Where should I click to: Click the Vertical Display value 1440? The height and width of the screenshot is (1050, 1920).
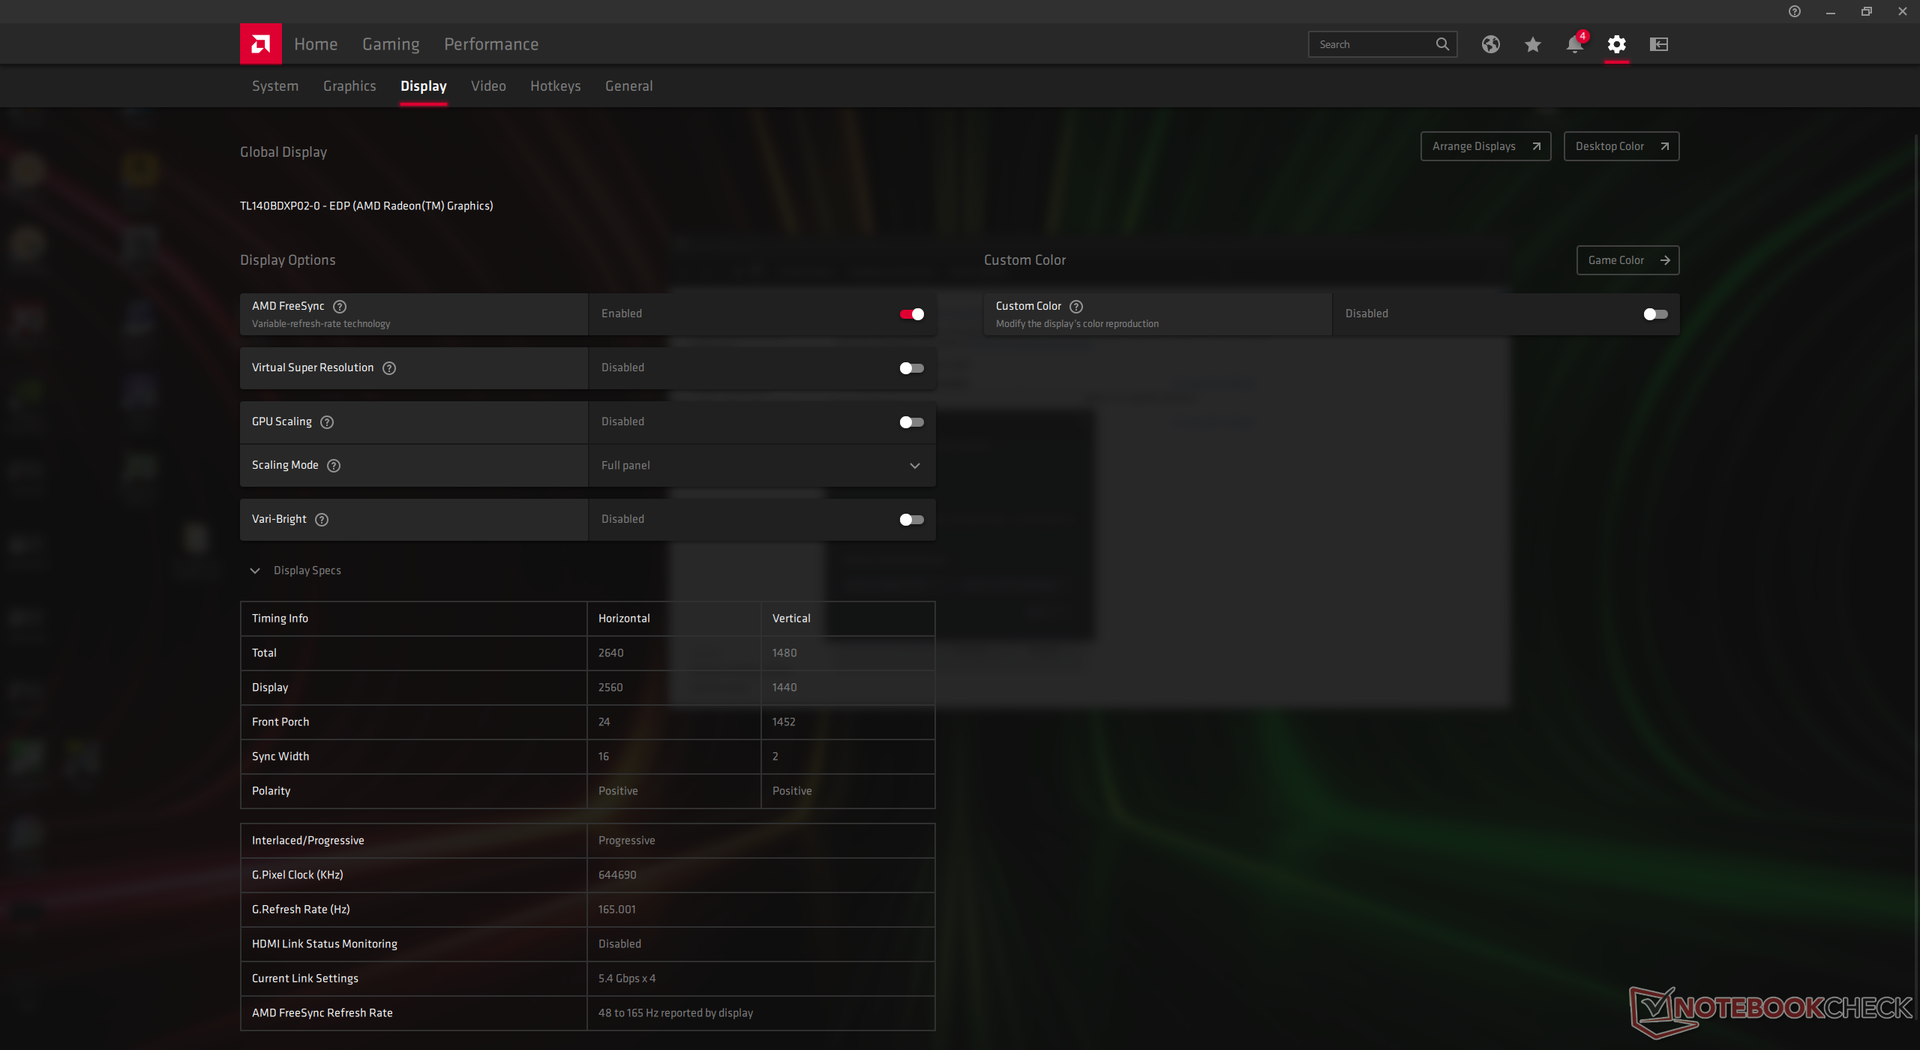tap(785, 688)
